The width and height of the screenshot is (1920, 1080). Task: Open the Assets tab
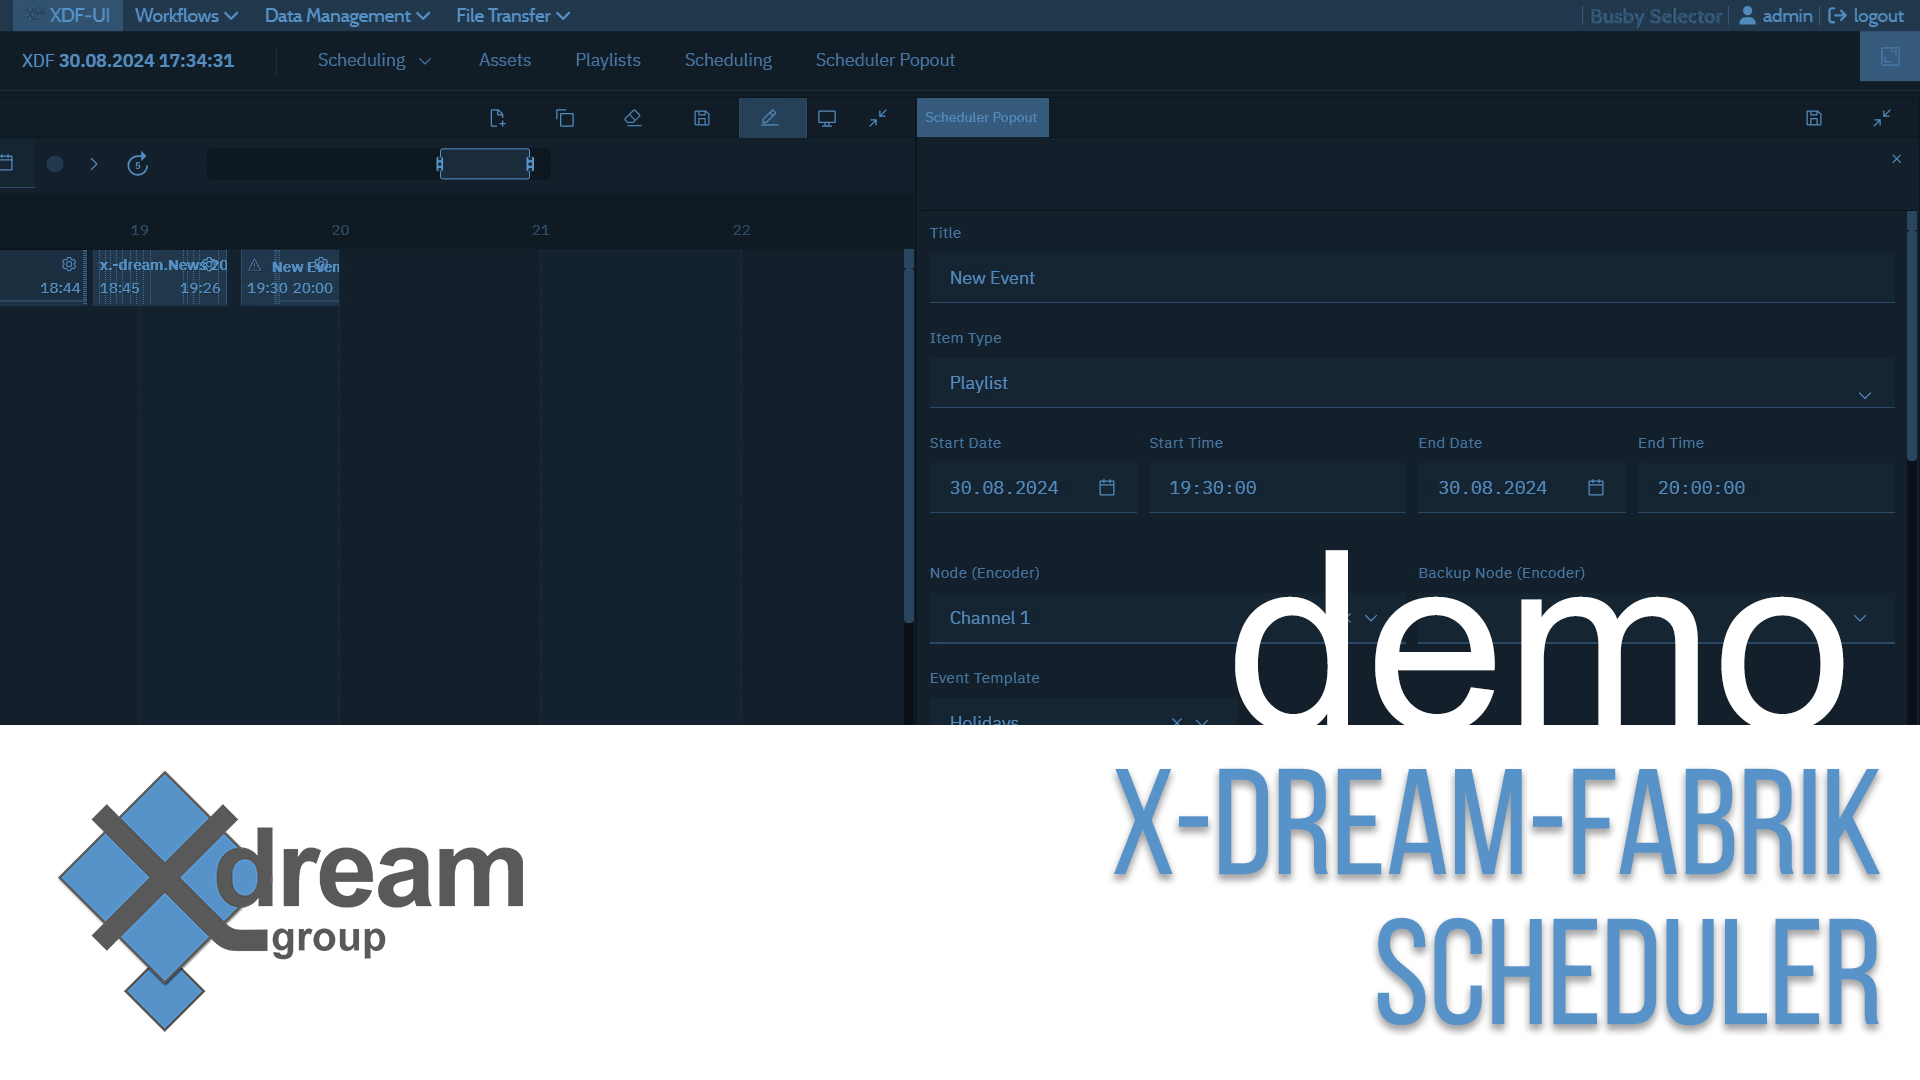[504, 60]
